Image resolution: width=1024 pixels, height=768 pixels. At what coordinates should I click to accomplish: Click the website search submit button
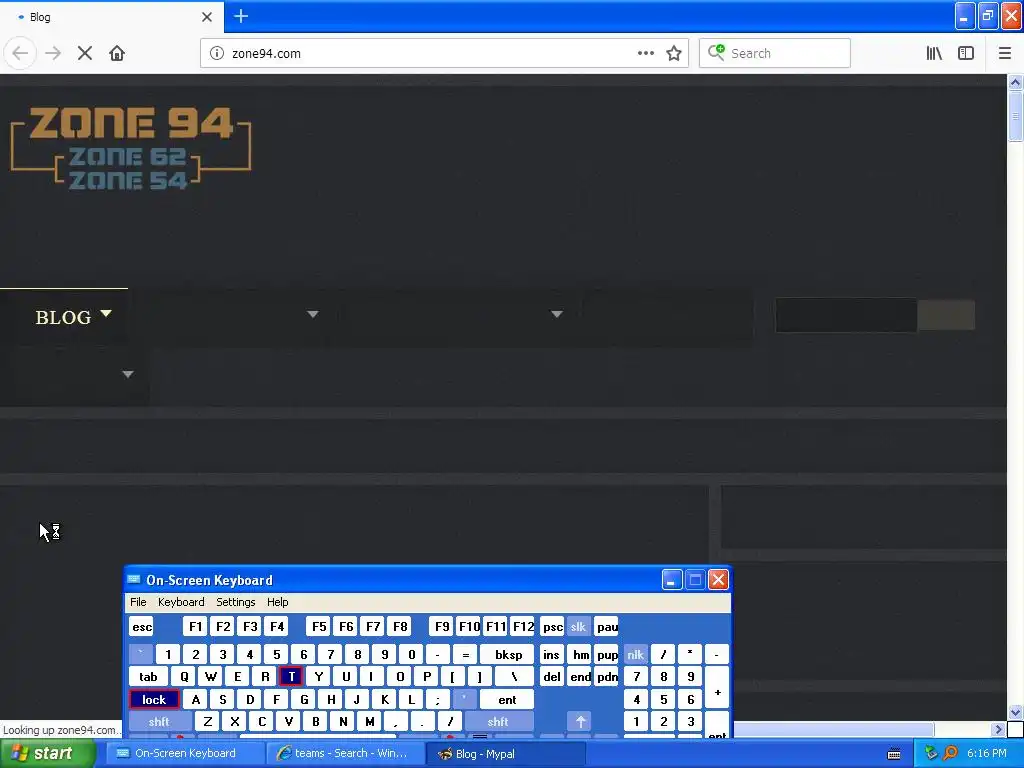946,315
